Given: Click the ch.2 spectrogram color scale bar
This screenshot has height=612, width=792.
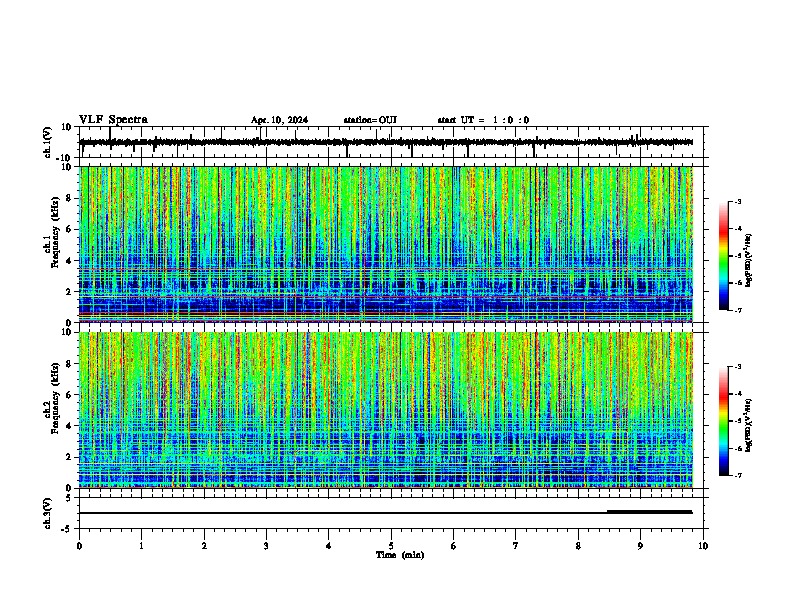Looking at the screenshot, I should [724, 421].
